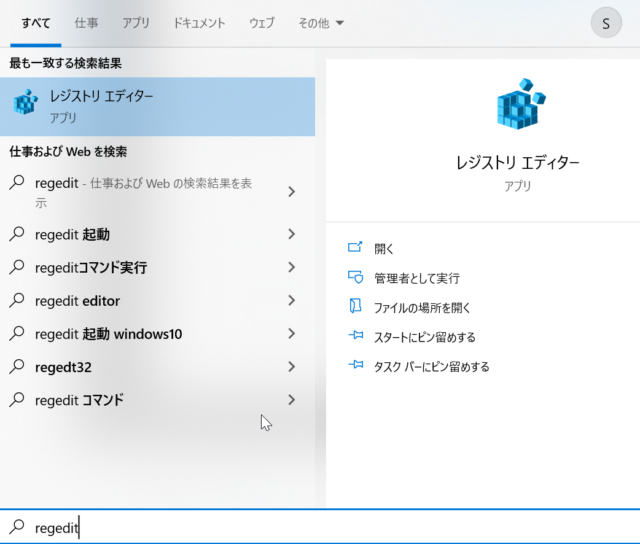
Task: Click the レジストリ エディター title in preview pane
Action: pos(518,163)
